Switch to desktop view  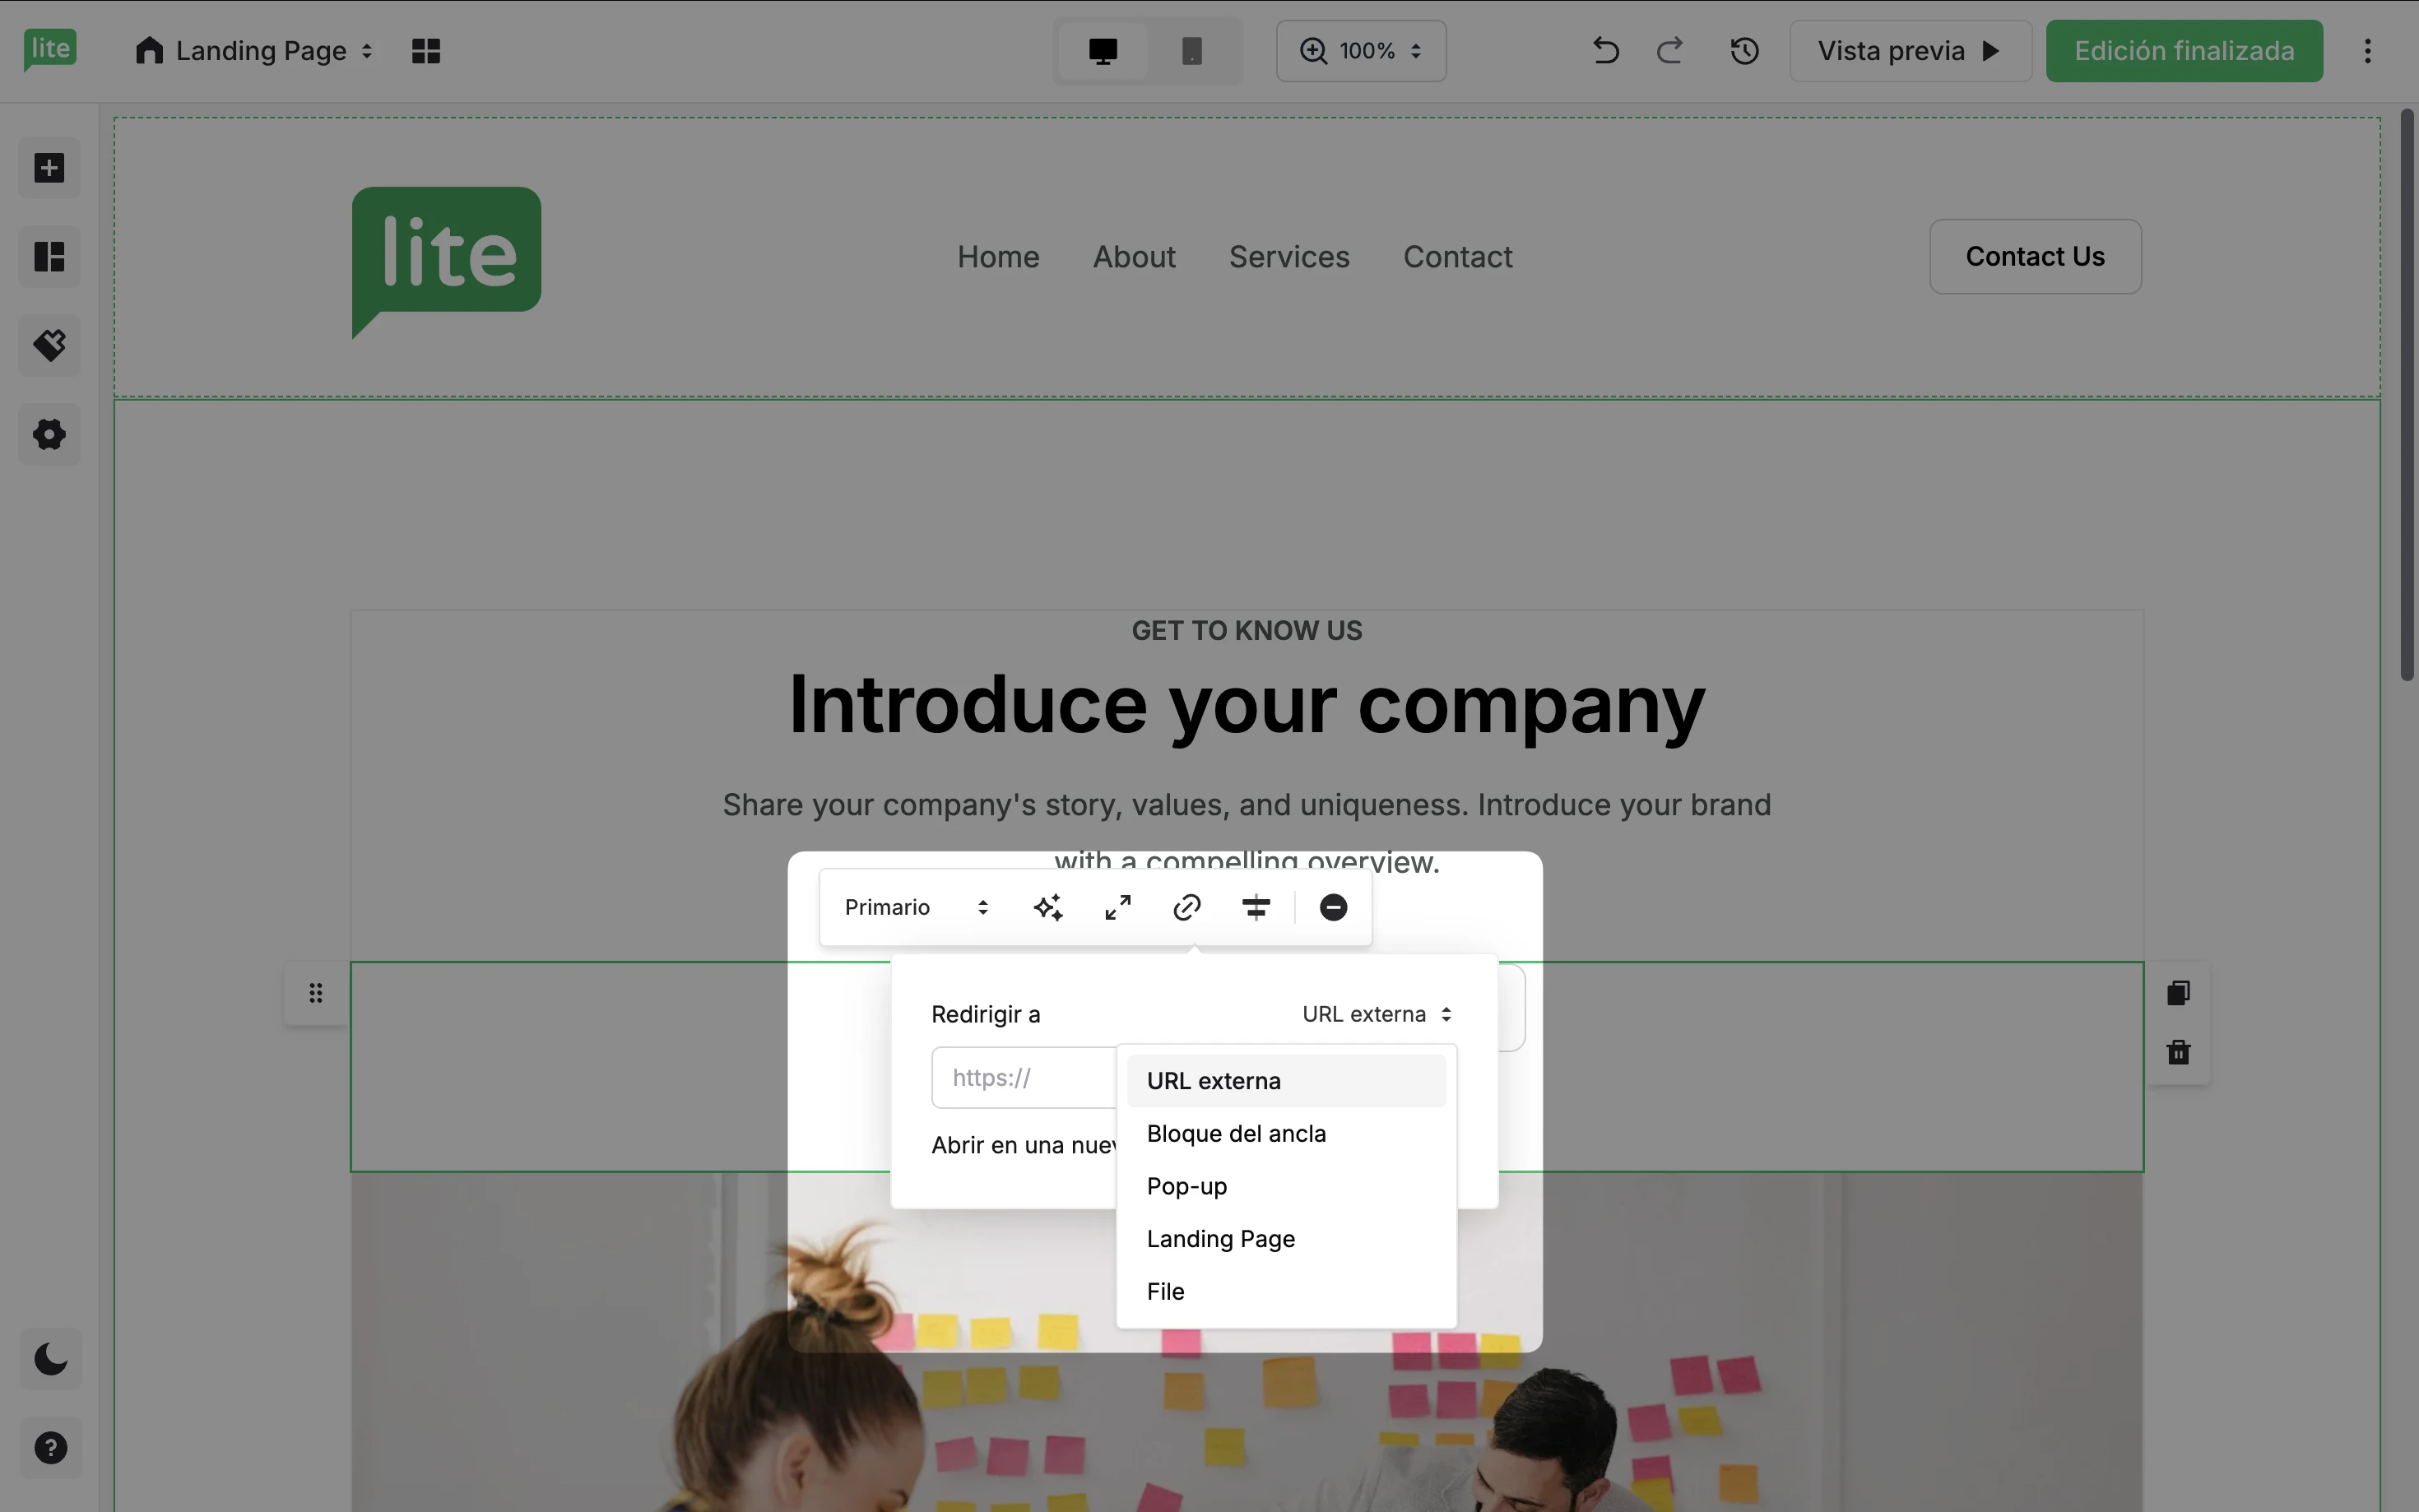point(1103,51)
